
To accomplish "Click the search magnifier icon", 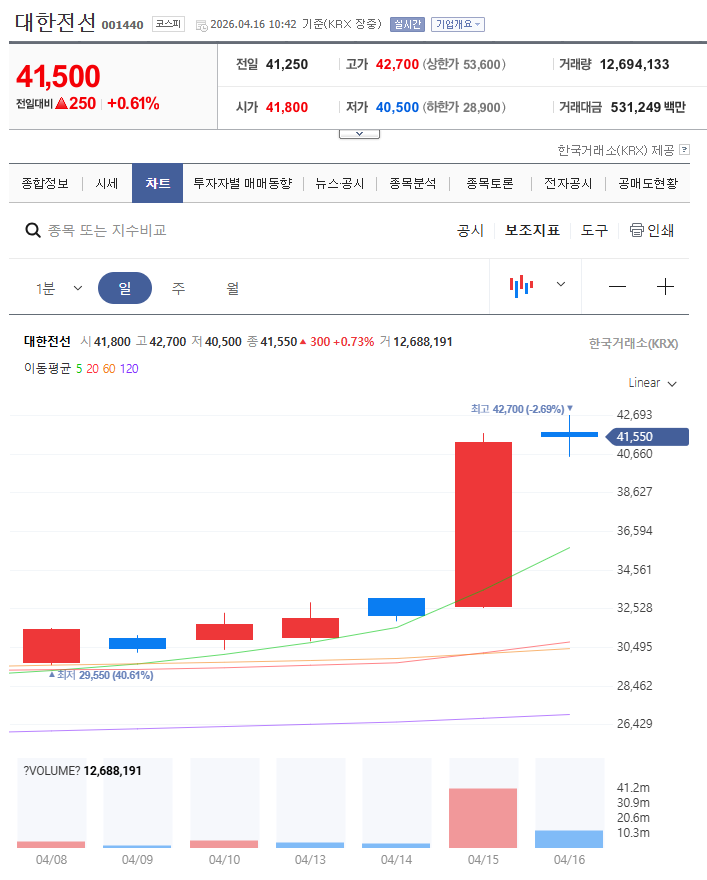I will (x=33, y=231).
